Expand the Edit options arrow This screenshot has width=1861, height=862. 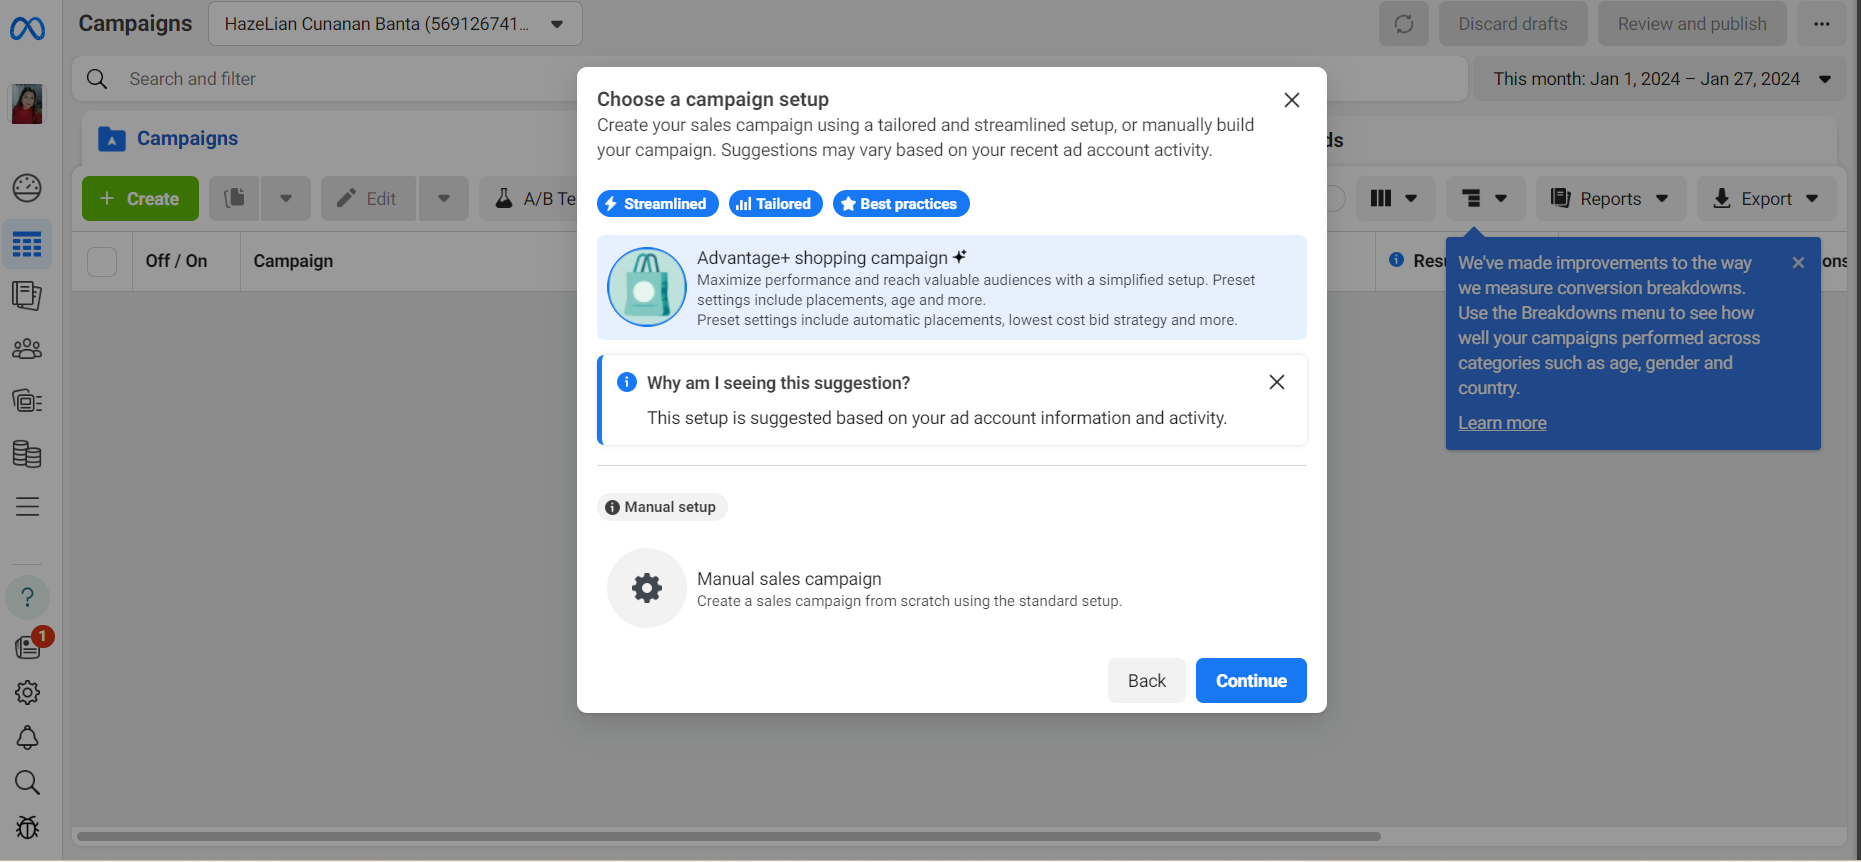coord(444,199)
